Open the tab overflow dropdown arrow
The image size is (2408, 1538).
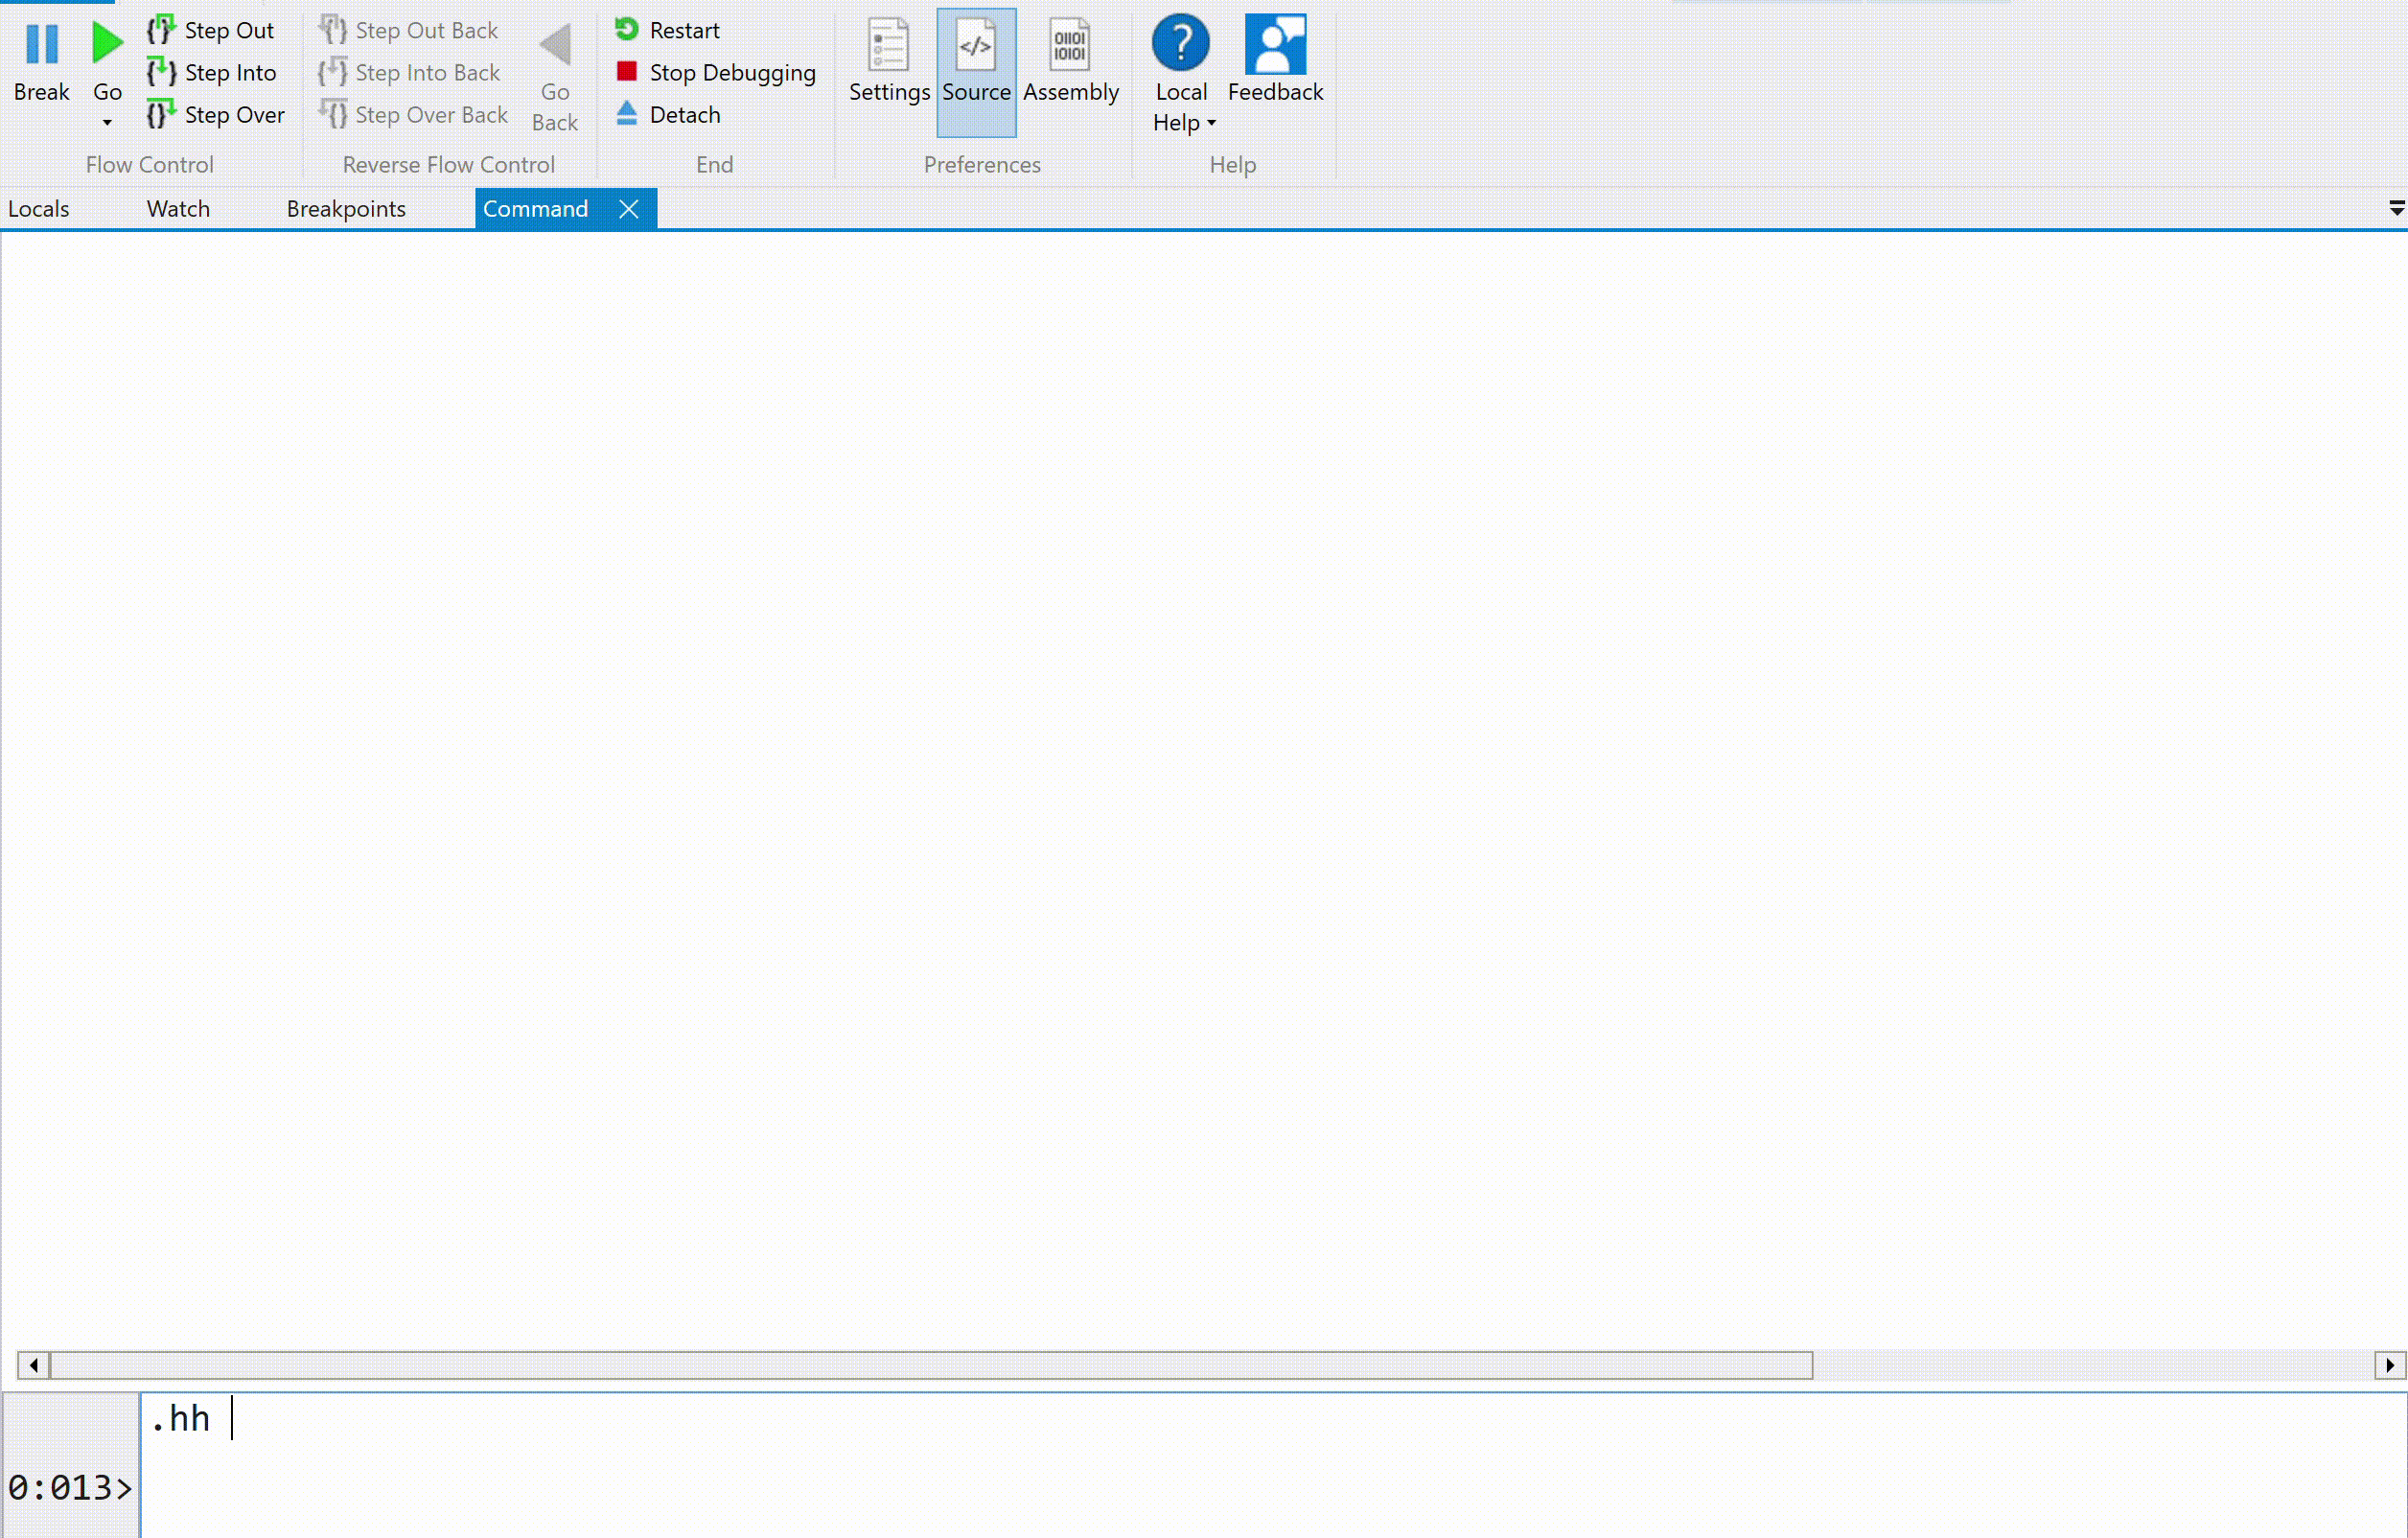tap(2396, 208)
